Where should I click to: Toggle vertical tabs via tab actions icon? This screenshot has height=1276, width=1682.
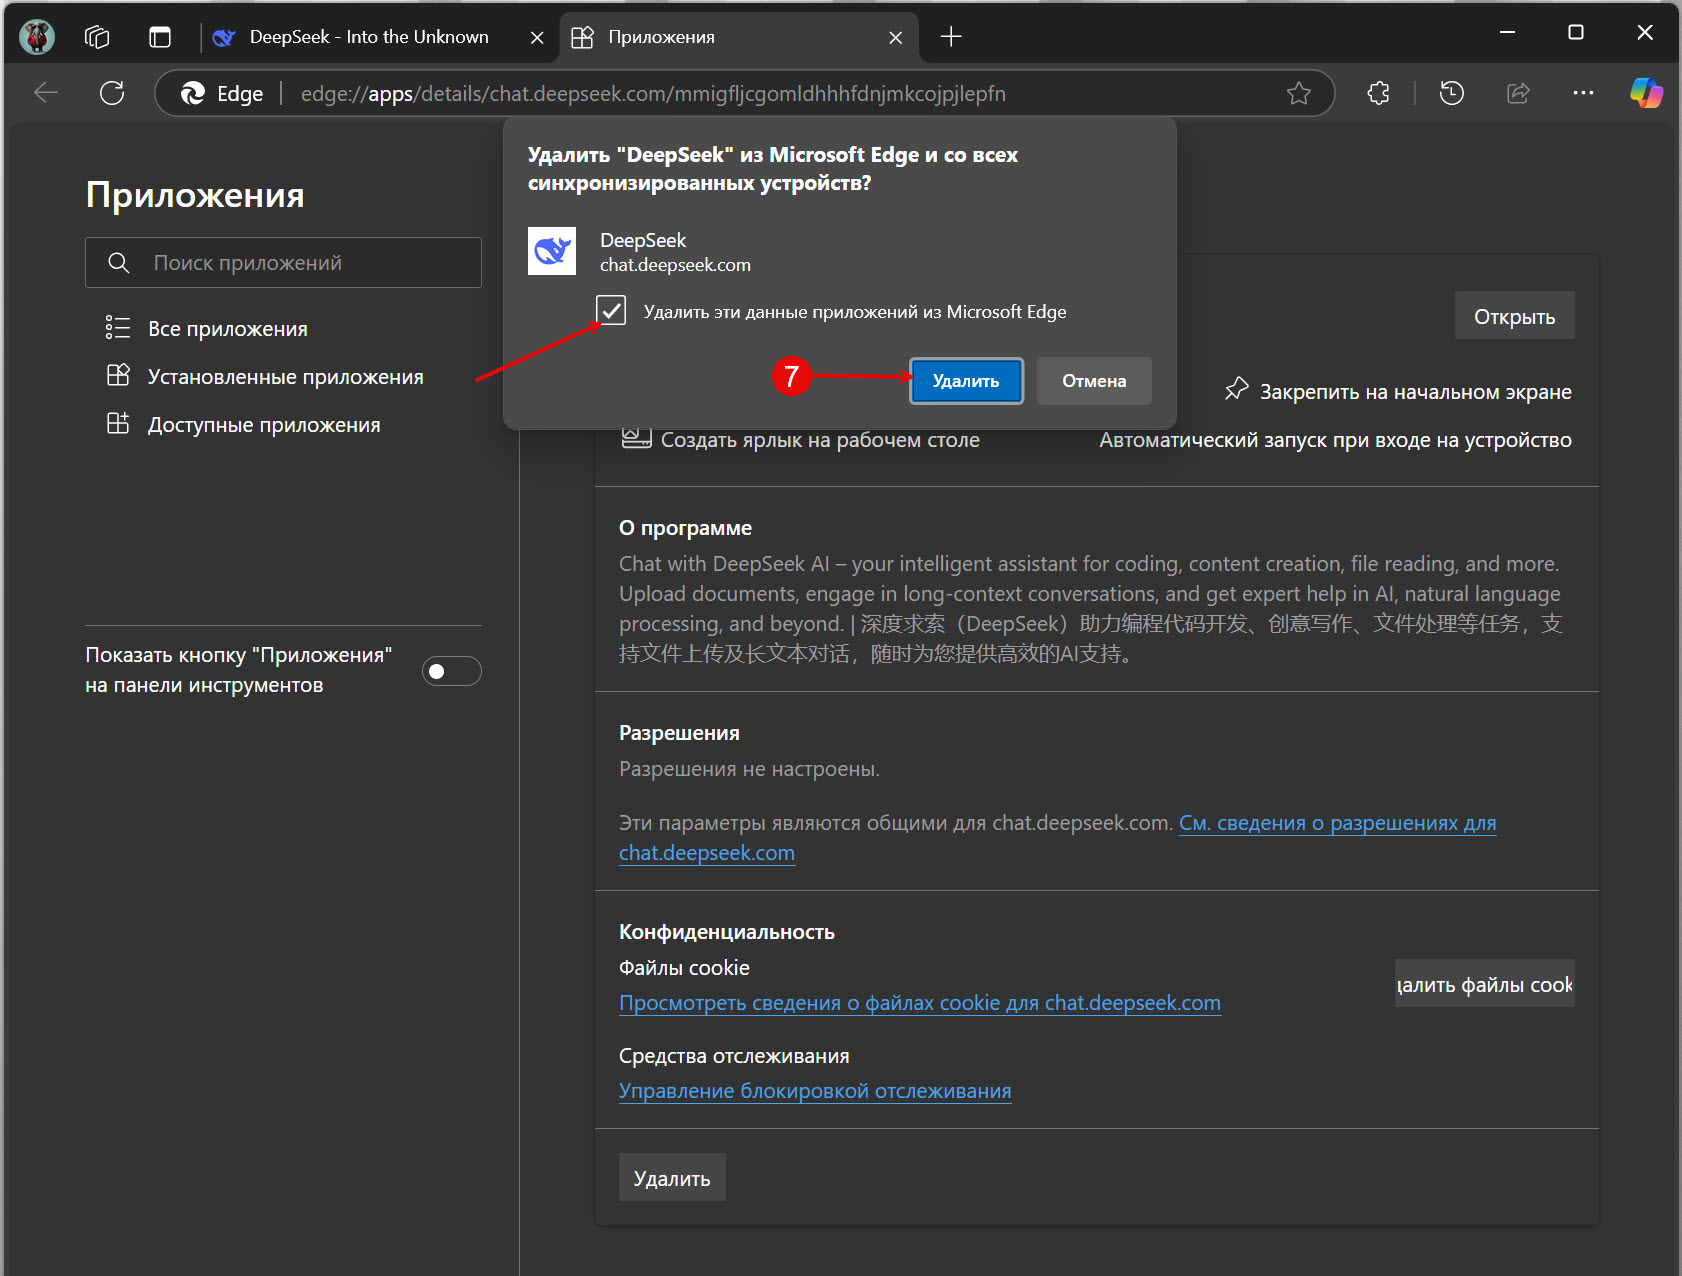[x=160, y=37]
